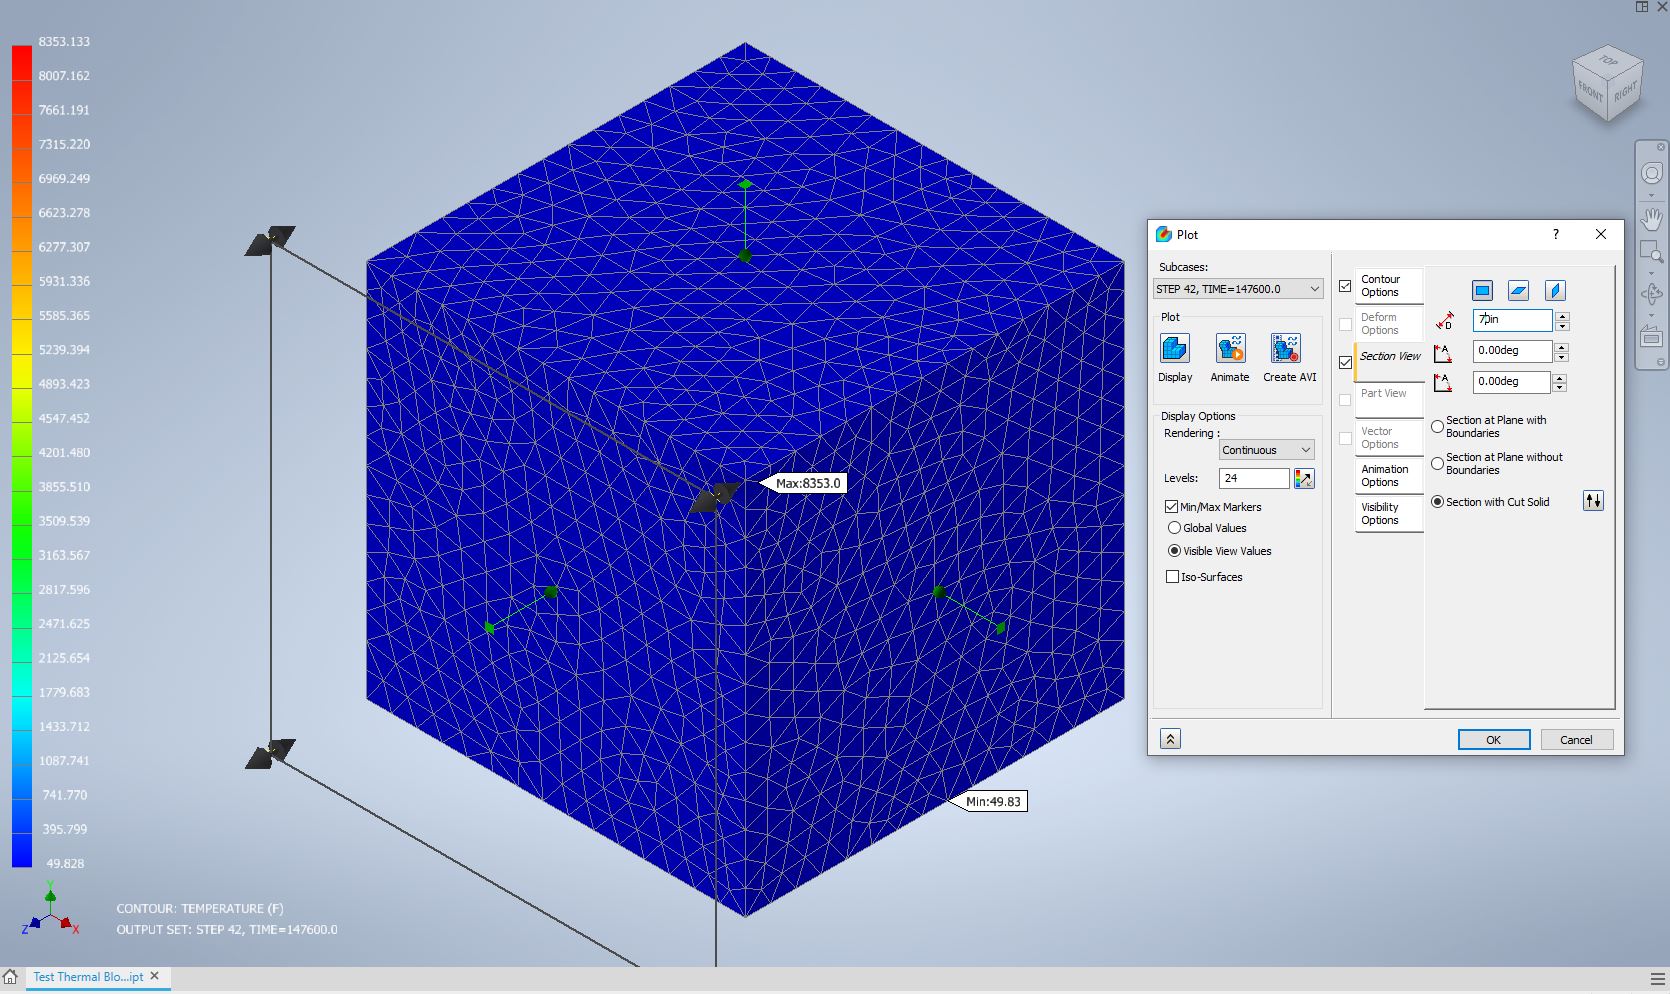Expand the zoom tool dropdown arrow
The image size is (1670, 994).
[1651, 271]
